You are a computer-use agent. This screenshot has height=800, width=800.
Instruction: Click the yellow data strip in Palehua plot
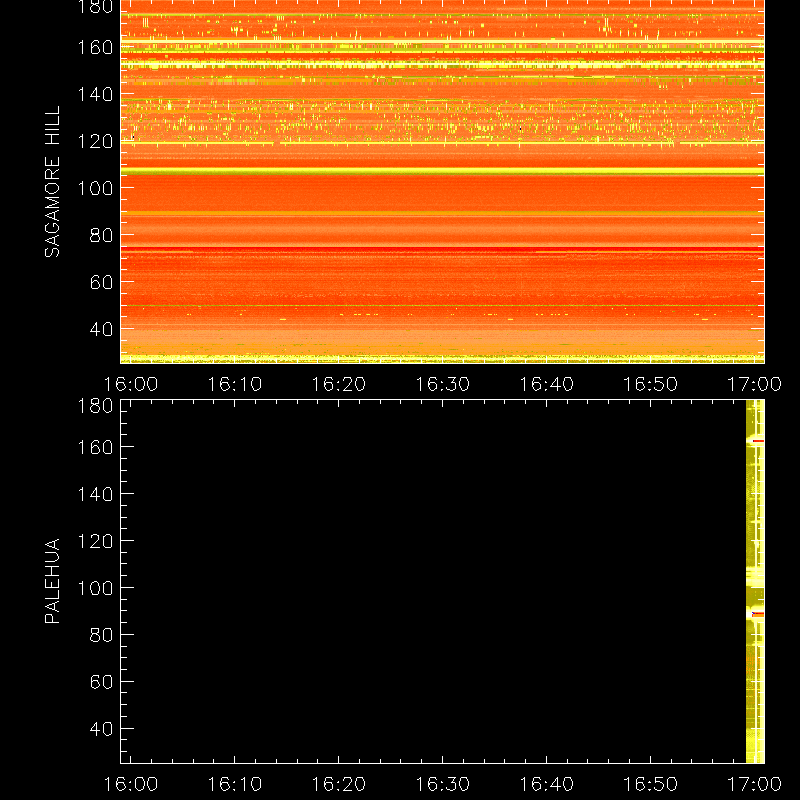pyautogui.click(x=755, y=581)
